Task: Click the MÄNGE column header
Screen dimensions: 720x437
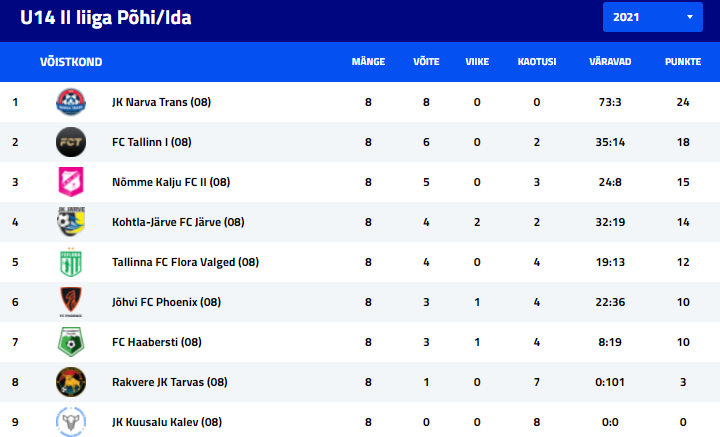Action: pyautogui.click(x=368, y=62)
